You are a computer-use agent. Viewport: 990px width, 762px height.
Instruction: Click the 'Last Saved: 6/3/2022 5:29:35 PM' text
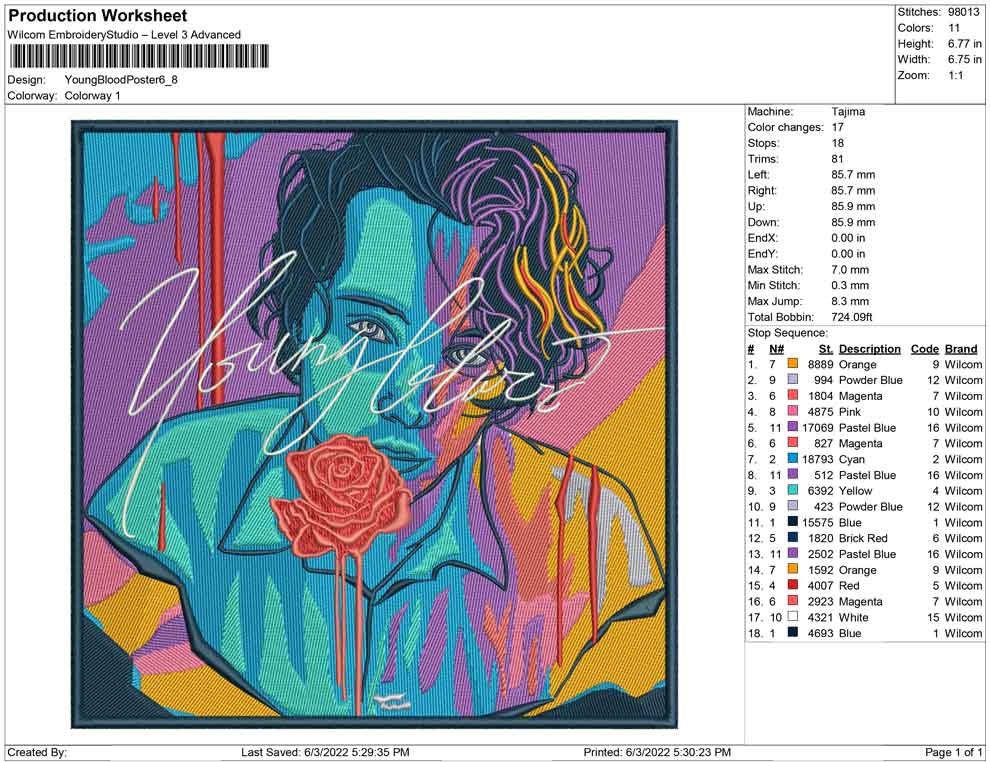[325, 752]
